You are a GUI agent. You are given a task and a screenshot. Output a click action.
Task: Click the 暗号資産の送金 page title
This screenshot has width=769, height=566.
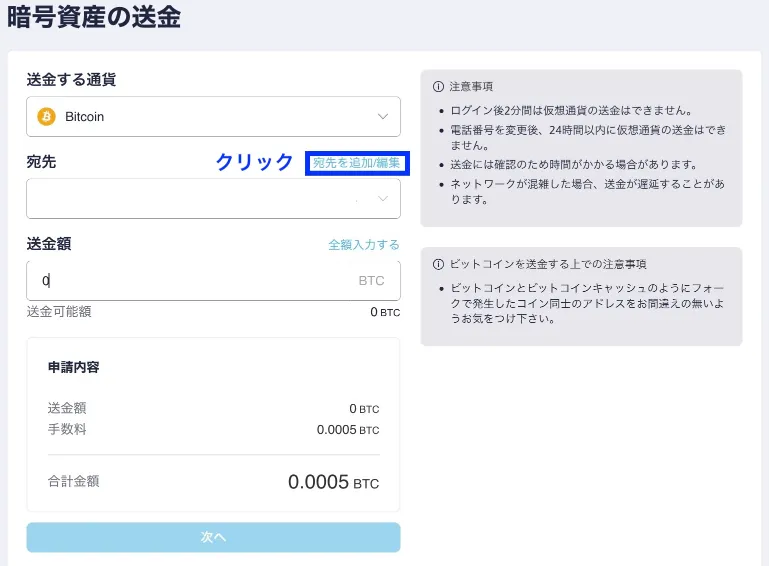coord(94,17)
